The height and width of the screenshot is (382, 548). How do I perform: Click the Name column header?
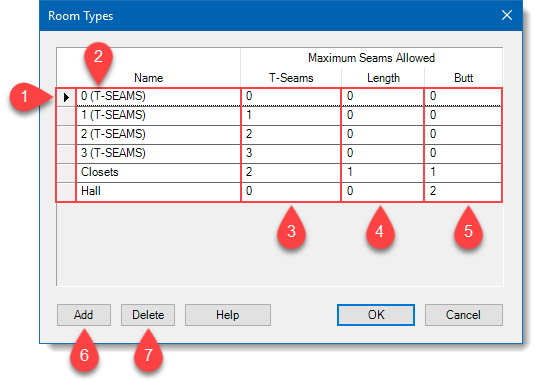pyautogui.click(x=149, y=78)
